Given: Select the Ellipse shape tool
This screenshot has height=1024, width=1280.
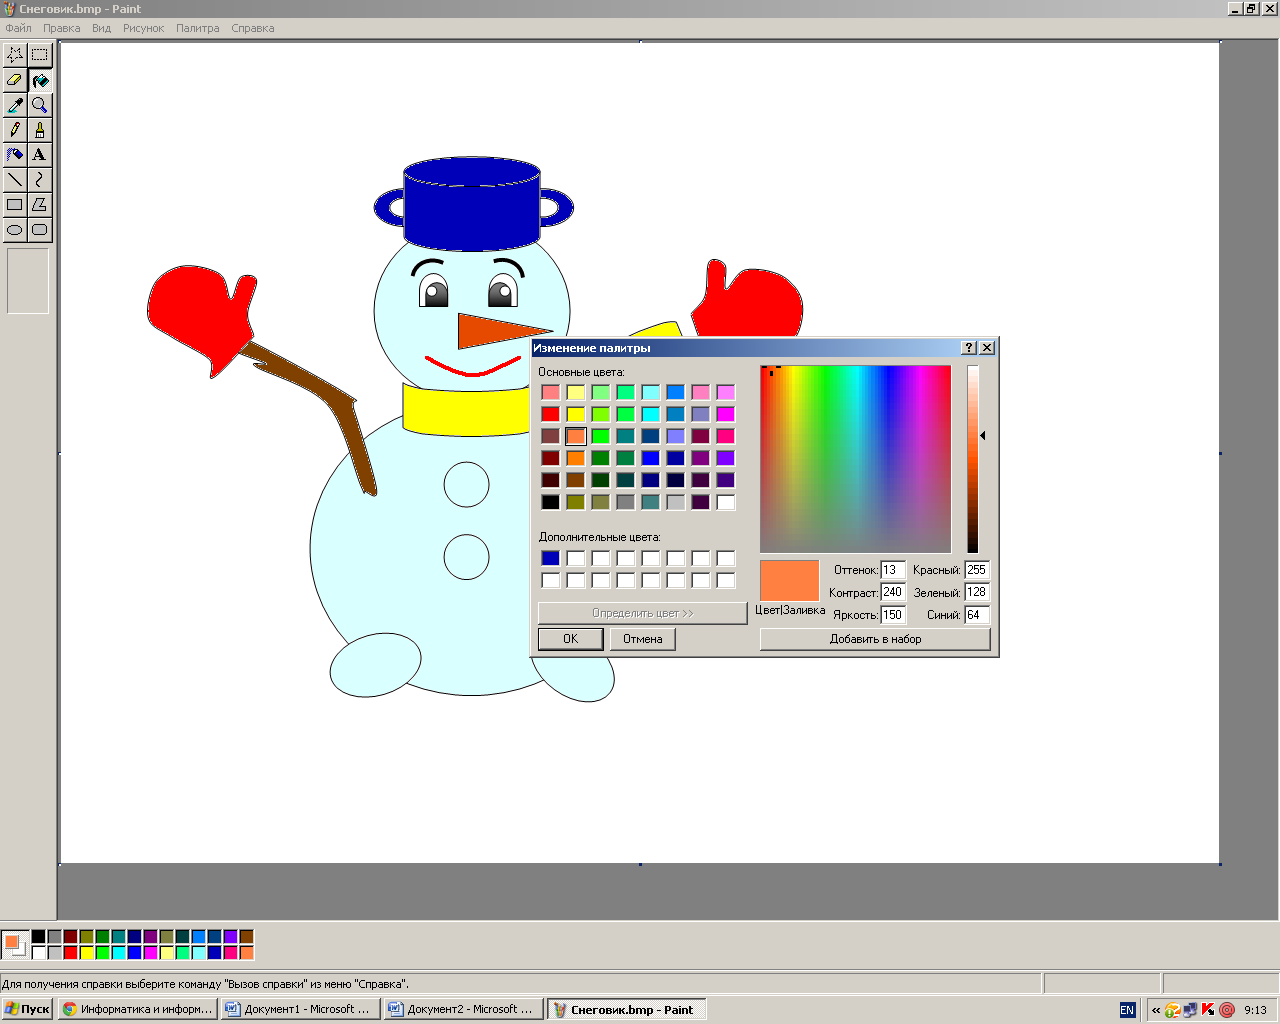Looking at the screenshot, I should point(15,230).
